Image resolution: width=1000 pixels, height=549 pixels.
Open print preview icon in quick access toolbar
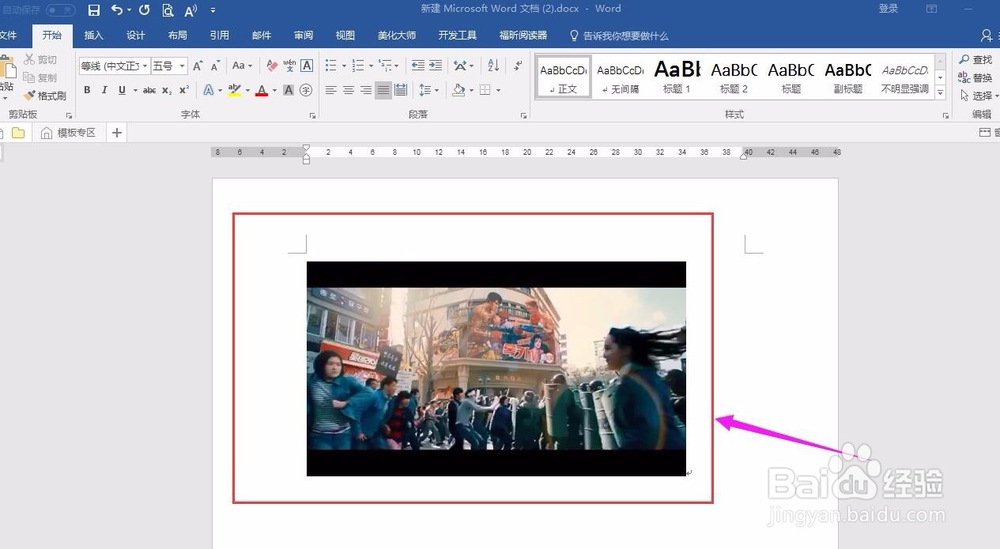tap(168, 10)
